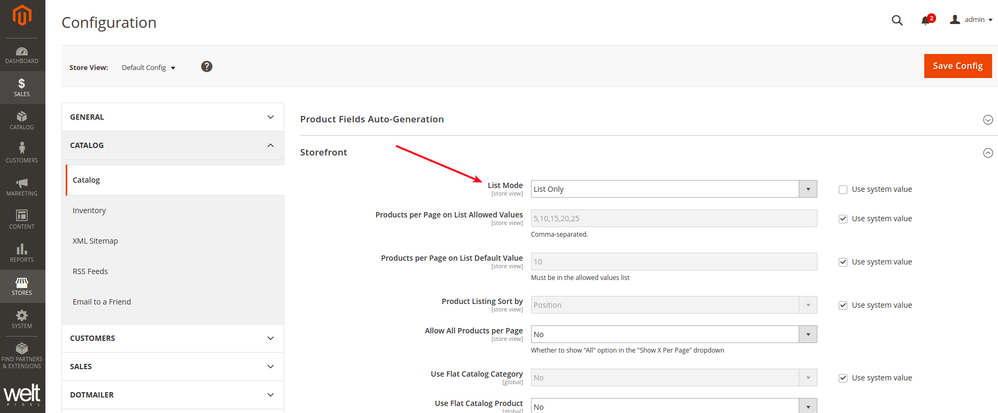The image size is (998, 413).
Task: Open the Reports bar chart icon
Action: coord(22,252)
